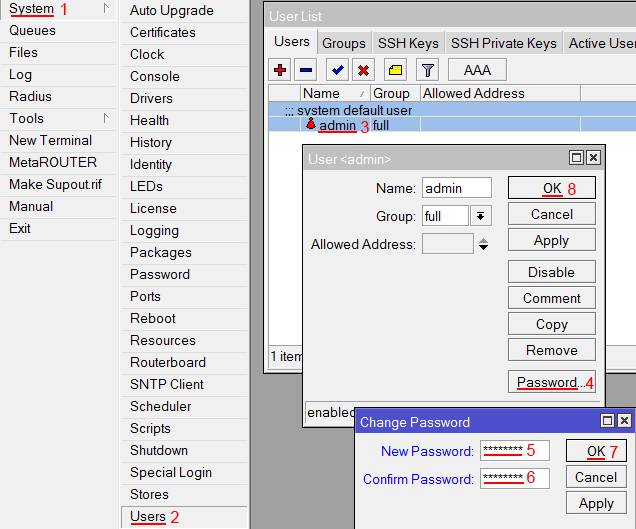Image resolution: width=636 pixels, height=529 pixels.
Task: Open New Terminal from the sidebar
Action: click(50, 140)
